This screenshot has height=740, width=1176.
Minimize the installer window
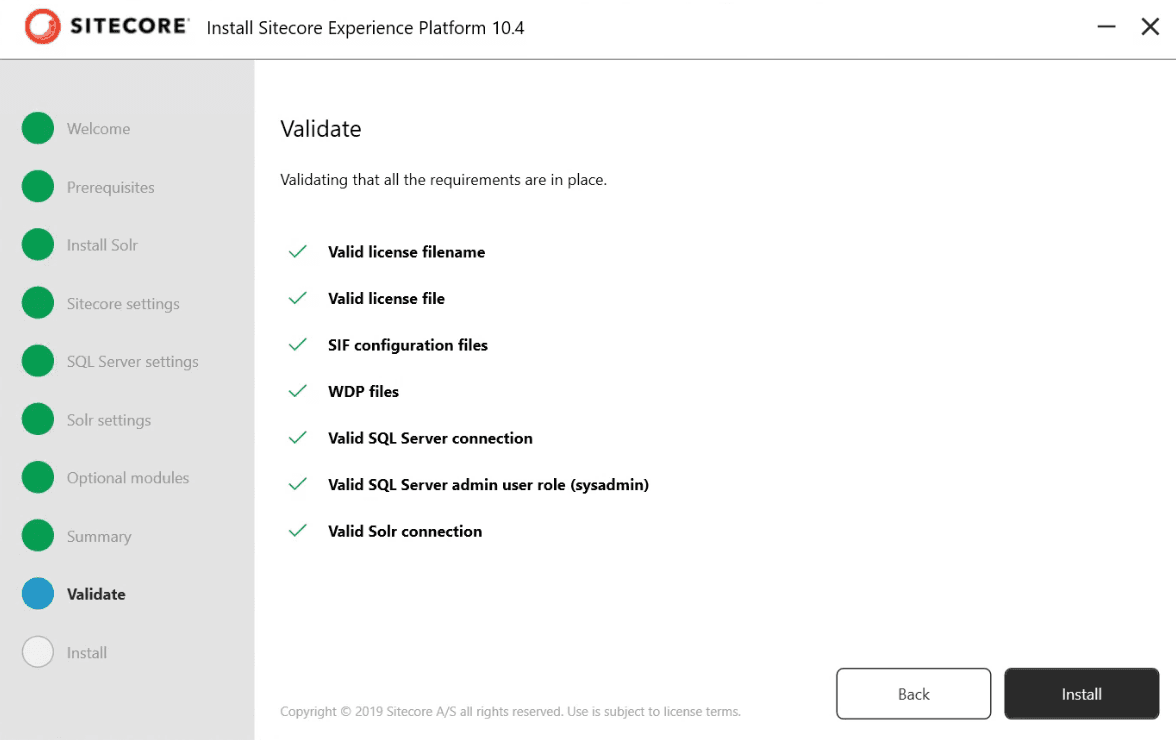[x=1106, y=27]
